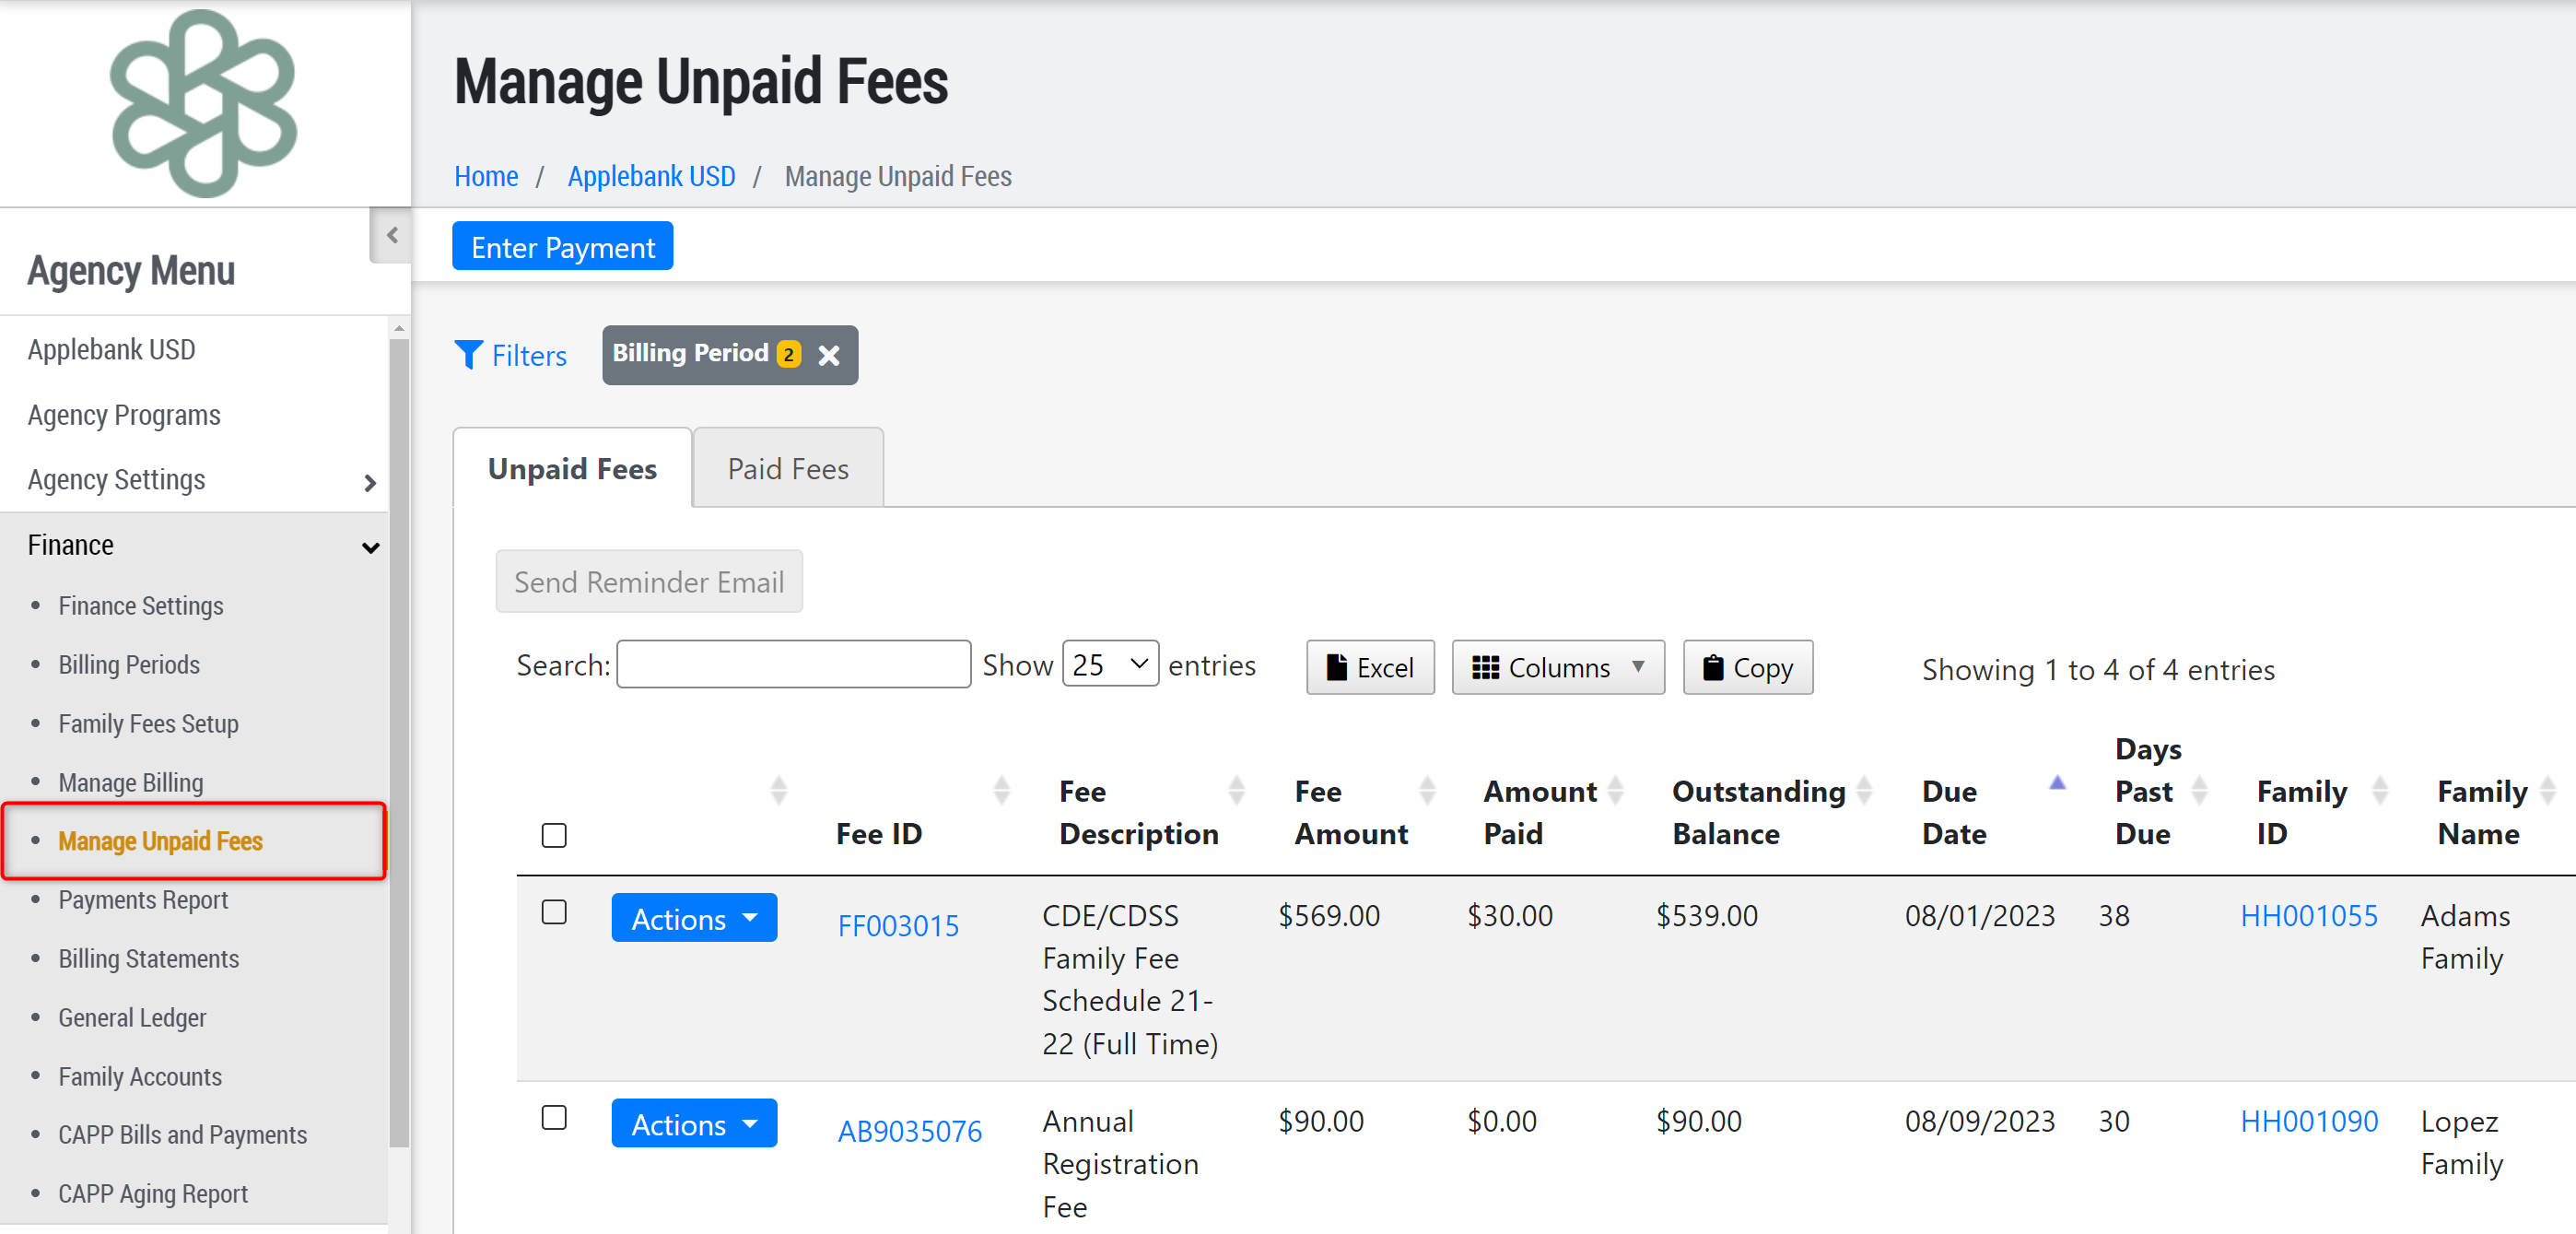This screenshot has width=2576, height=1234.
Task: Open Payments Report in Finance menu
Action: 143,899
